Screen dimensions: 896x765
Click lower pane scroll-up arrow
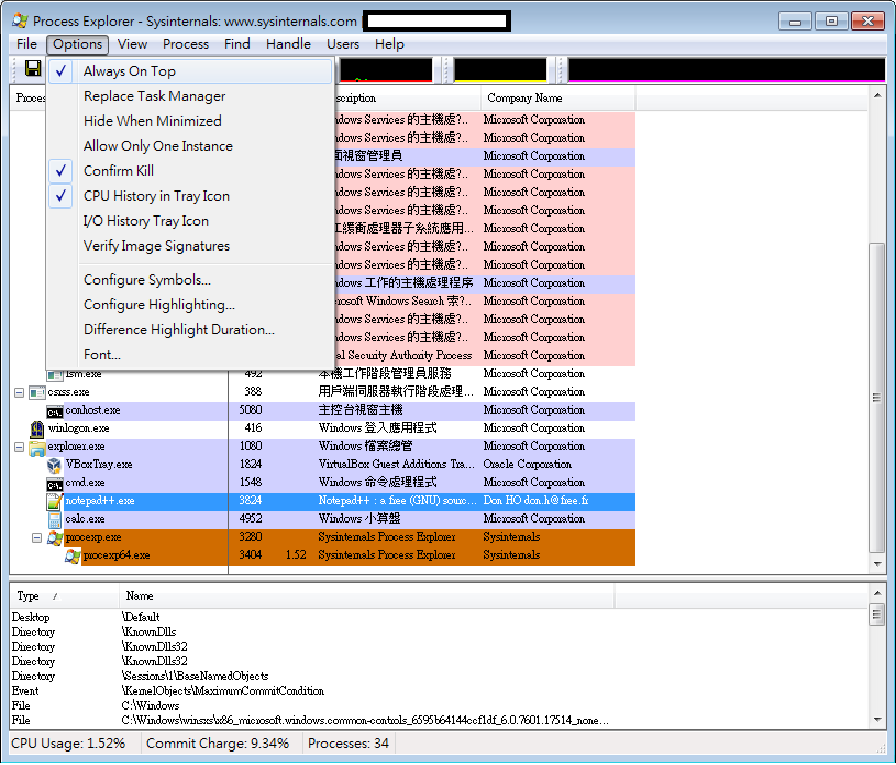[878, 593]
